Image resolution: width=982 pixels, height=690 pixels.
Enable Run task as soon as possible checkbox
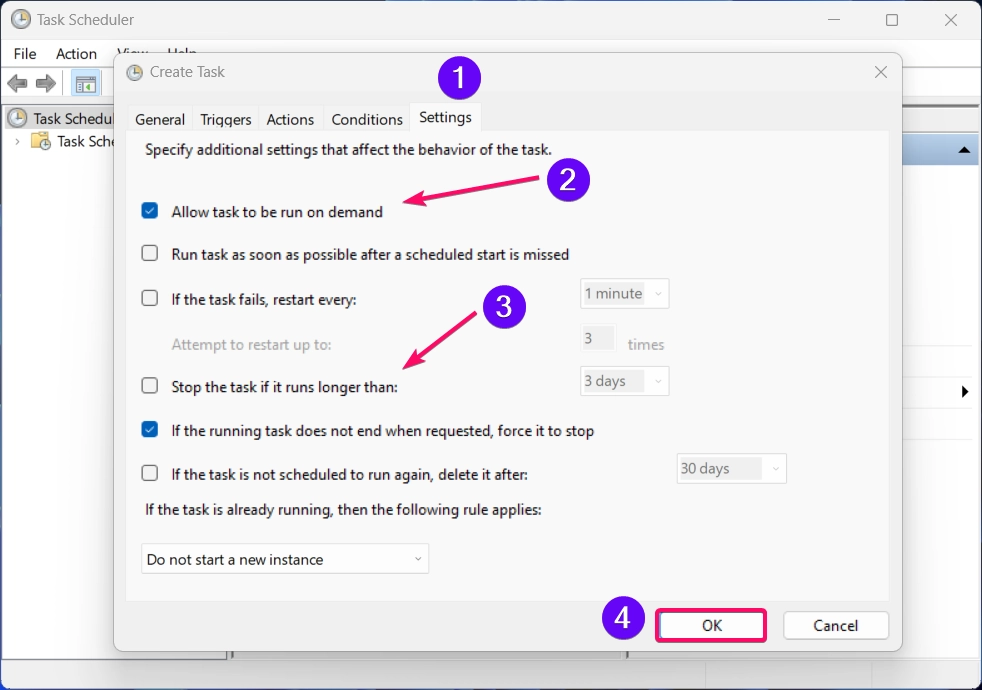coord(150,253)
